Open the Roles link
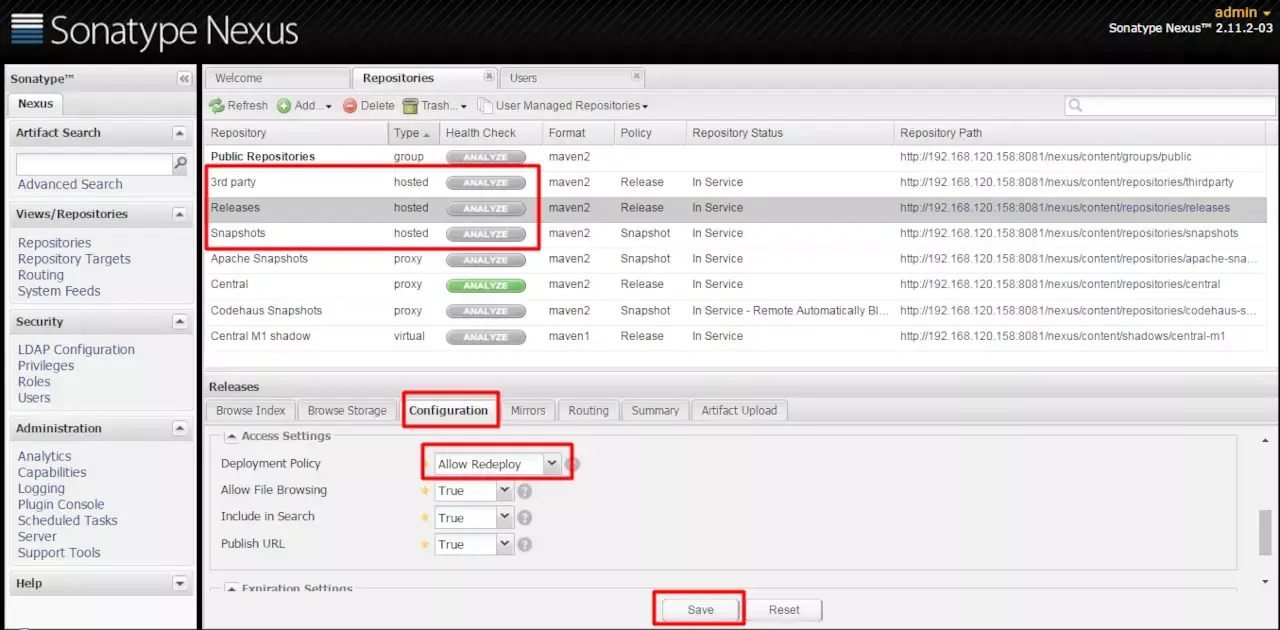This screenshot has width=1280, height=630. 34,381
